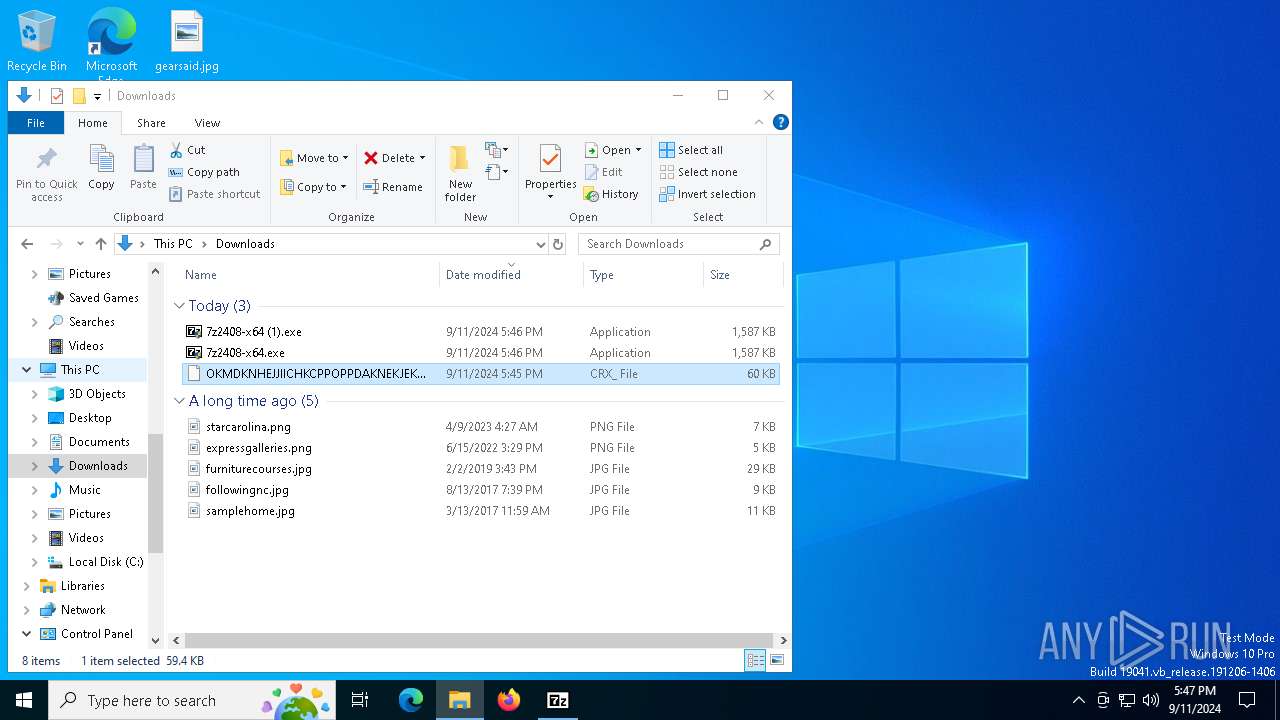This screenshot has height=720, width=1280.
Task: Create a New folder
Action: (x=460, y=173)
